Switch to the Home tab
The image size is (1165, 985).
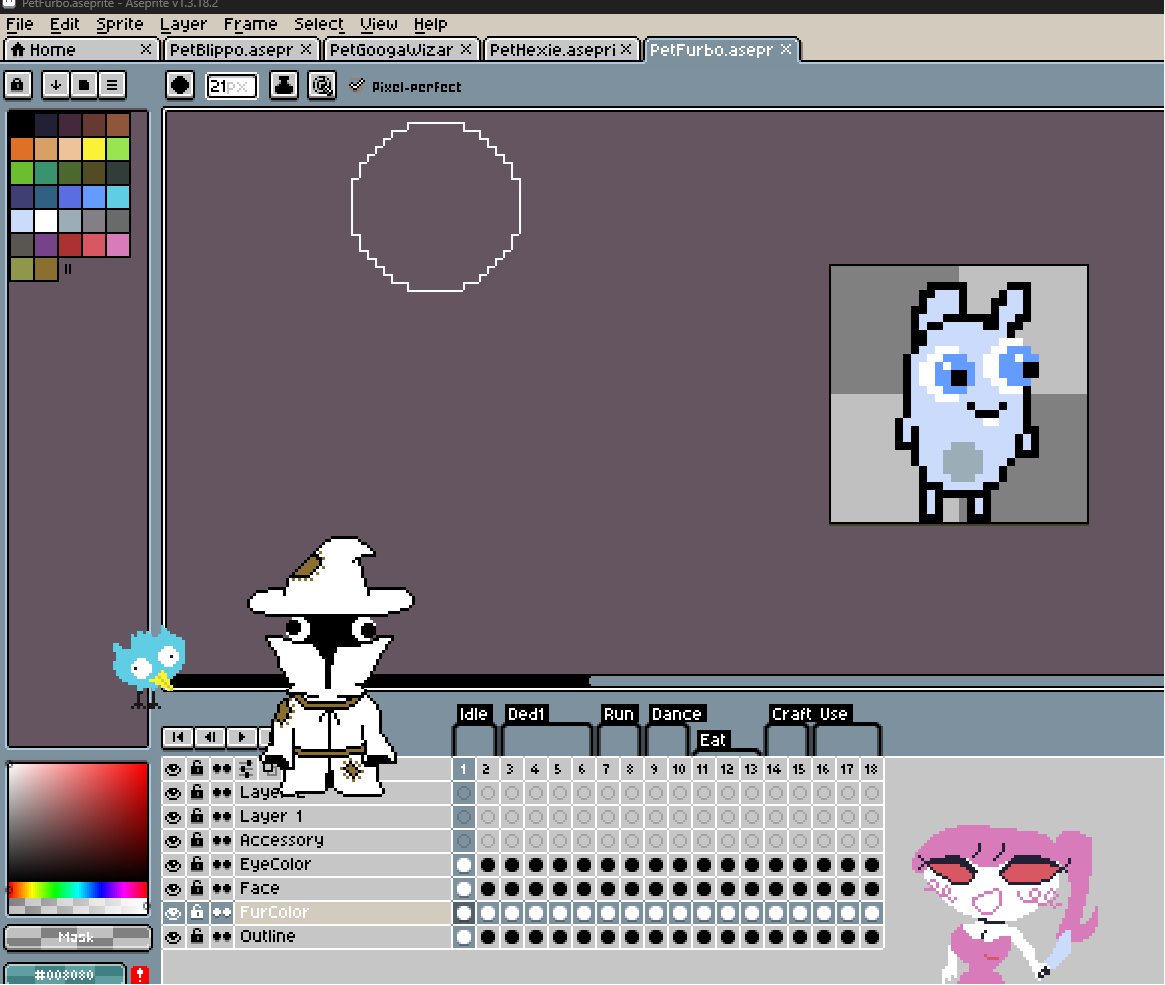[x=79, y=50]
